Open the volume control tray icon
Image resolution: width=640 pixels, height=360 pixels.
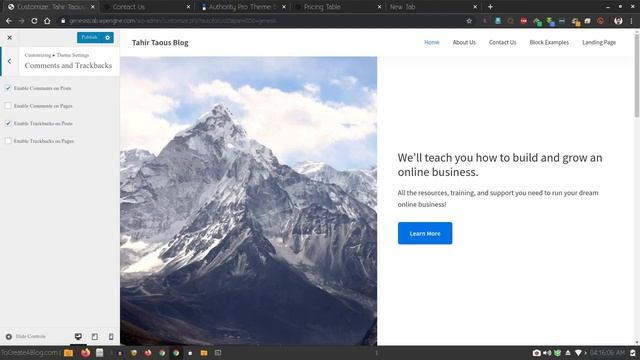pyautogui.click(x=547, y=353)
